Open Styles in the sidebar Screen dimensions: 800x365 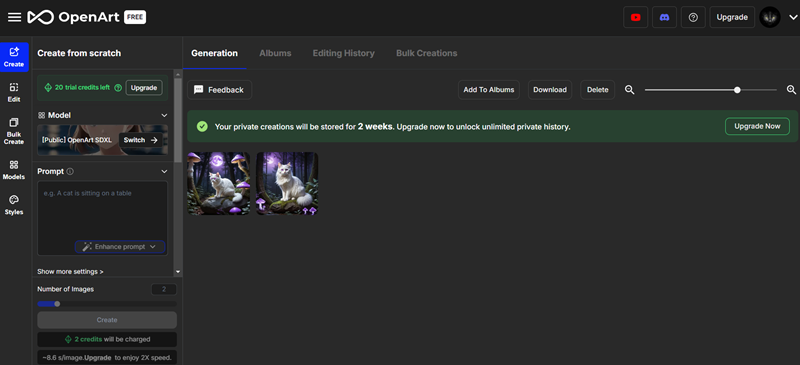pos(14,205)
